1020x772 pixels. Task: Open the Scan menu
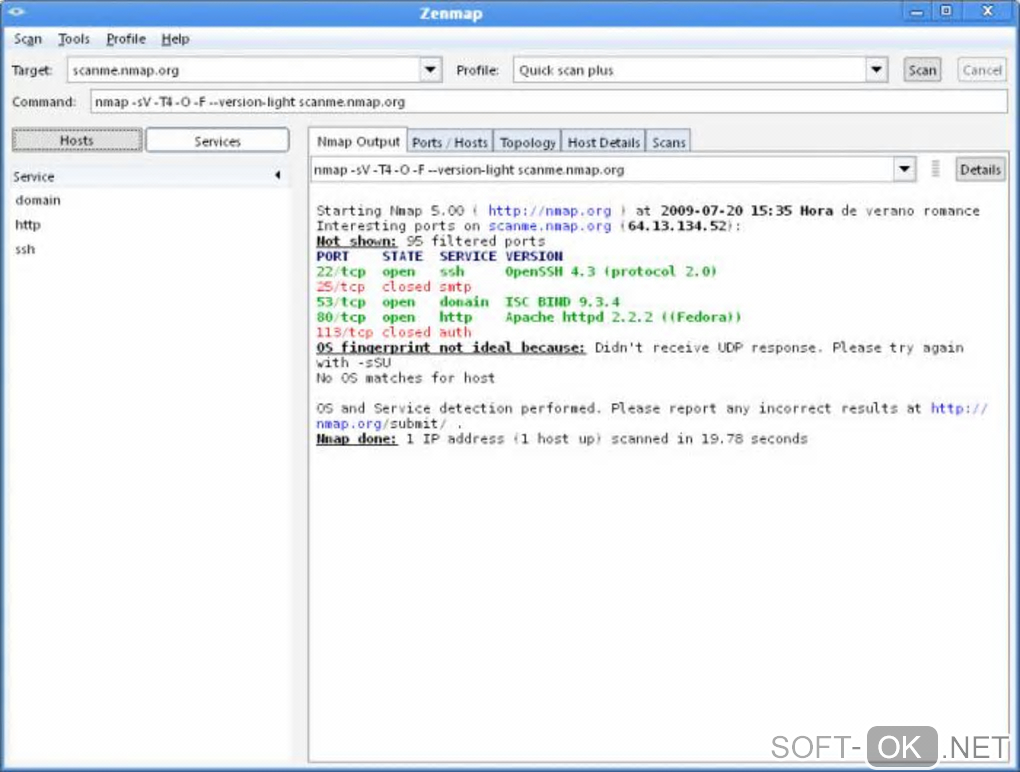tap(28, 39)
